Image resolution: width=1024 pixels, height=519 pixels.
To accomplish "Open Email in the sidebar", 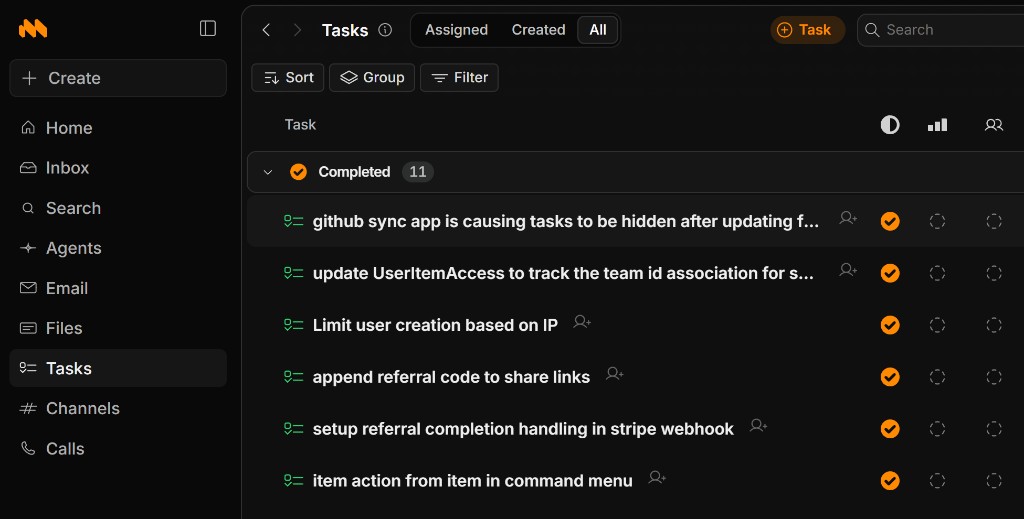I will [x=118, y=288].
